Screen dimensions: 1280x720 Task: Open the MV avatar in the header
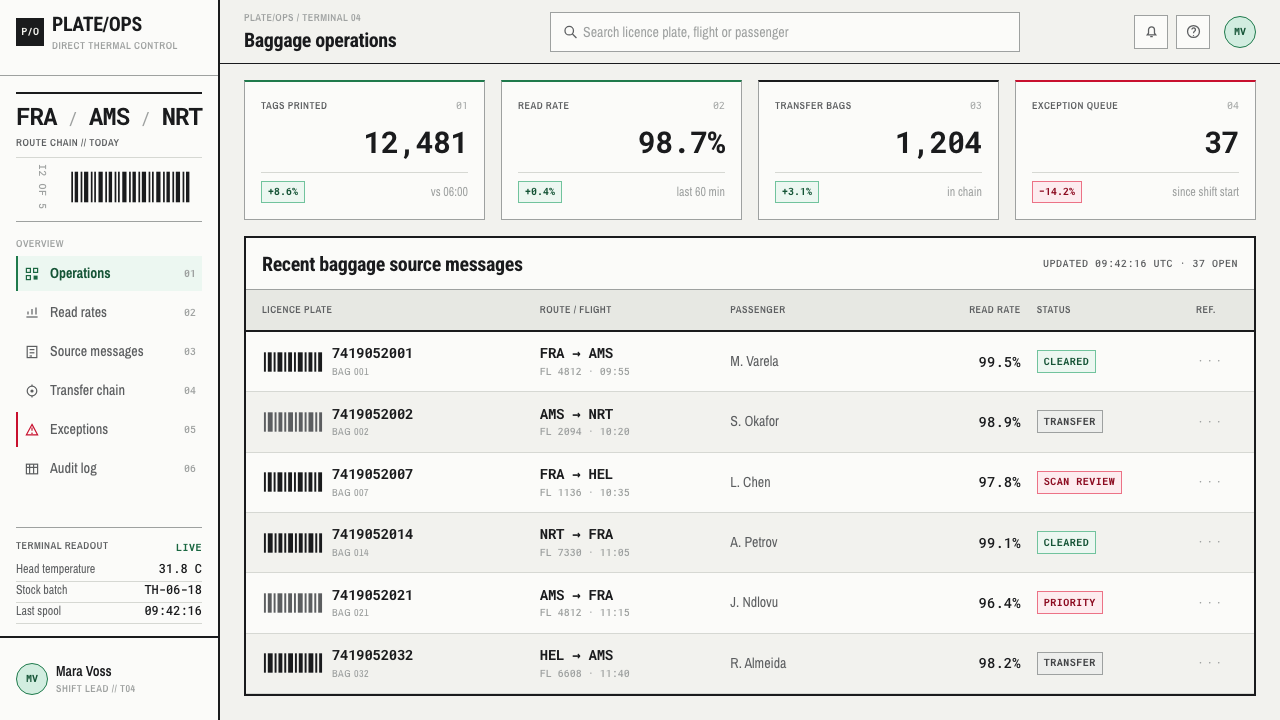click(x=1240, y=32)
